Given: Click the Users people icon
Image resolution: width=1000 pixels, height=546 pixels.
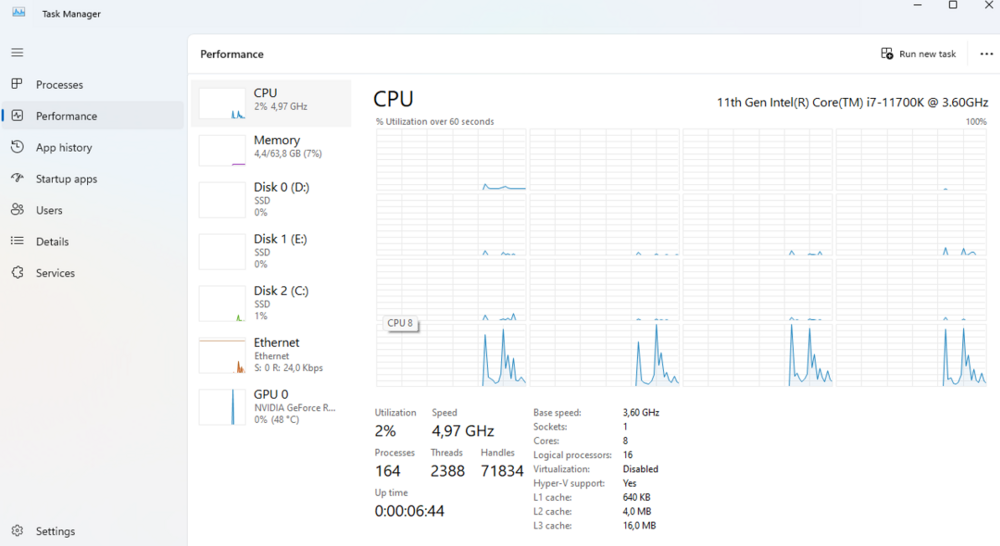Looking at the screenshot, I should click(x=17, y=209).
